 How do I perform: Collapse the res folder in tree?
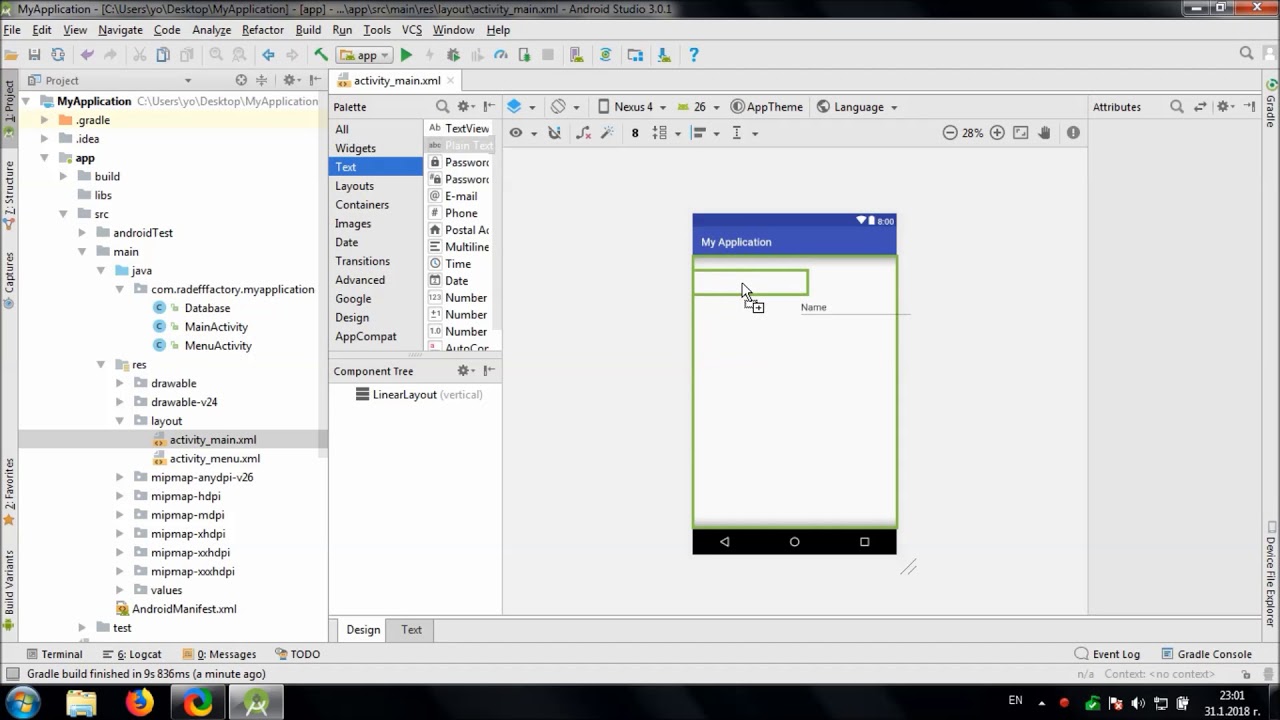click(101, 365)
